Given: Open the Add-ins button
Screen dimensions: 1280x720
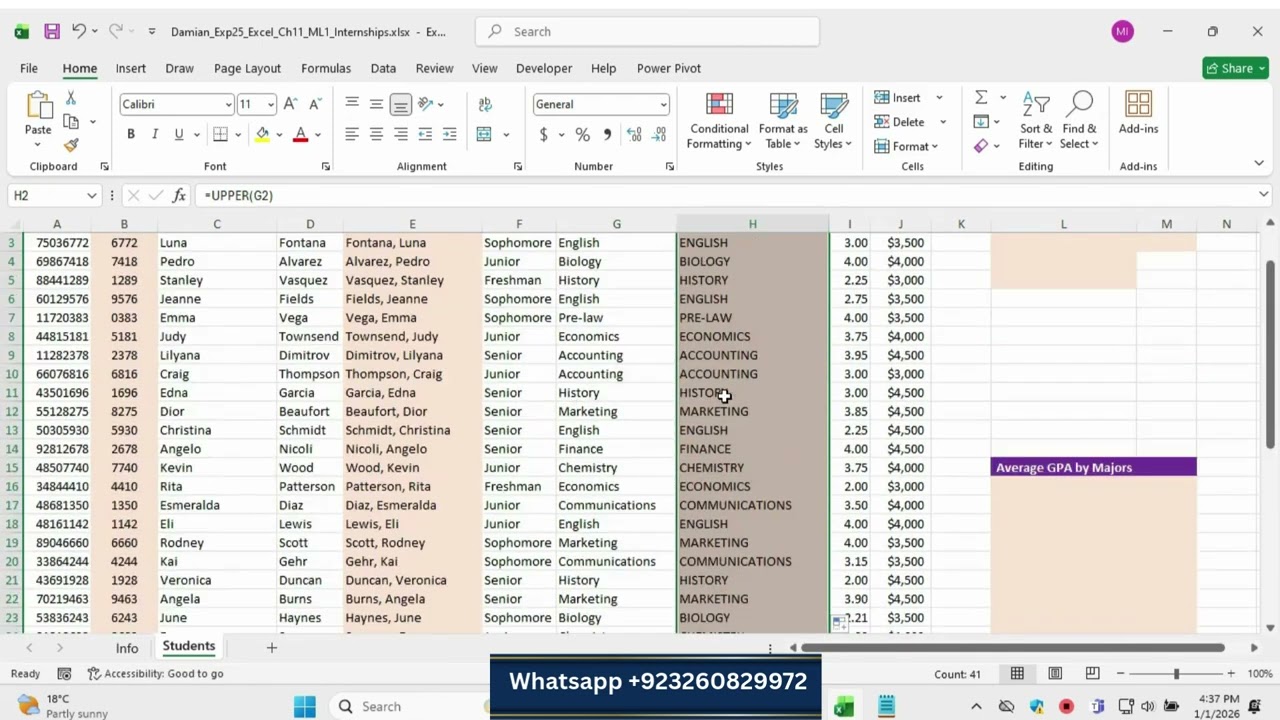Looking at the screenshot, I should [x=1138, y=113].
